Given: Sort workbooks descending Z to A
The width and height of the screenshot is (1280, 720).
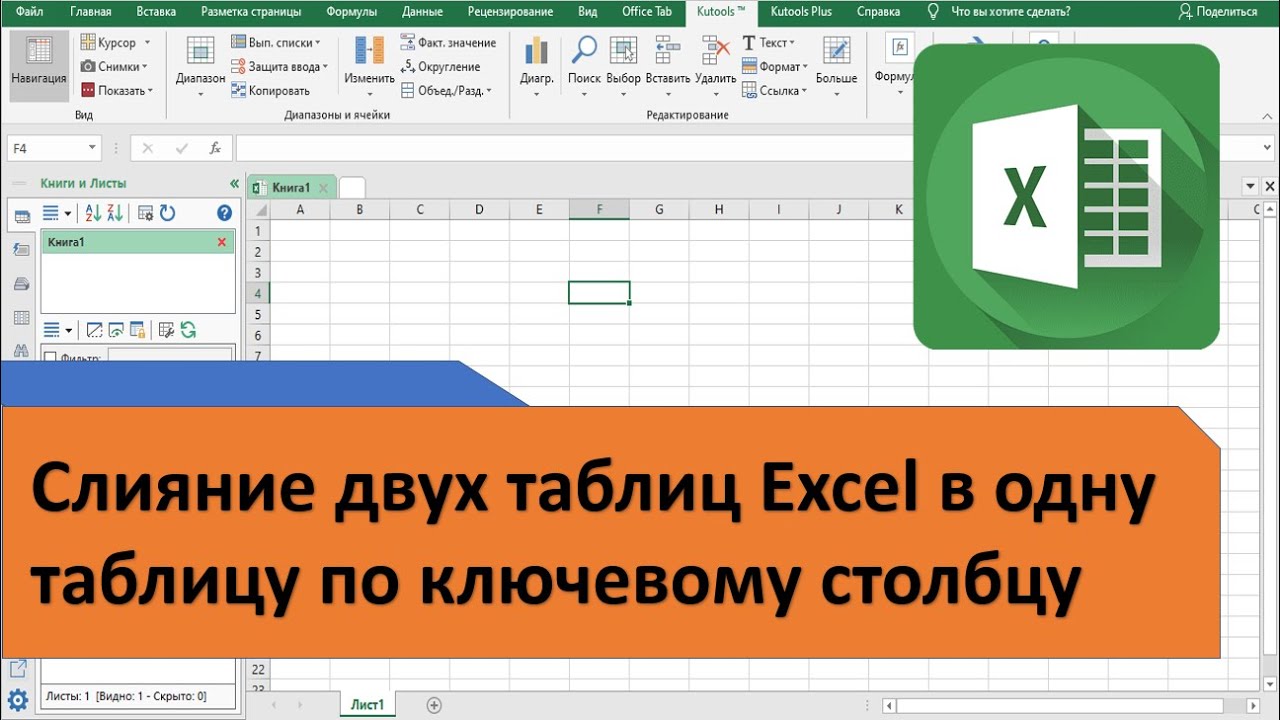Looking at the screenshot, I should pyautogui.click(x=114, y=213).
